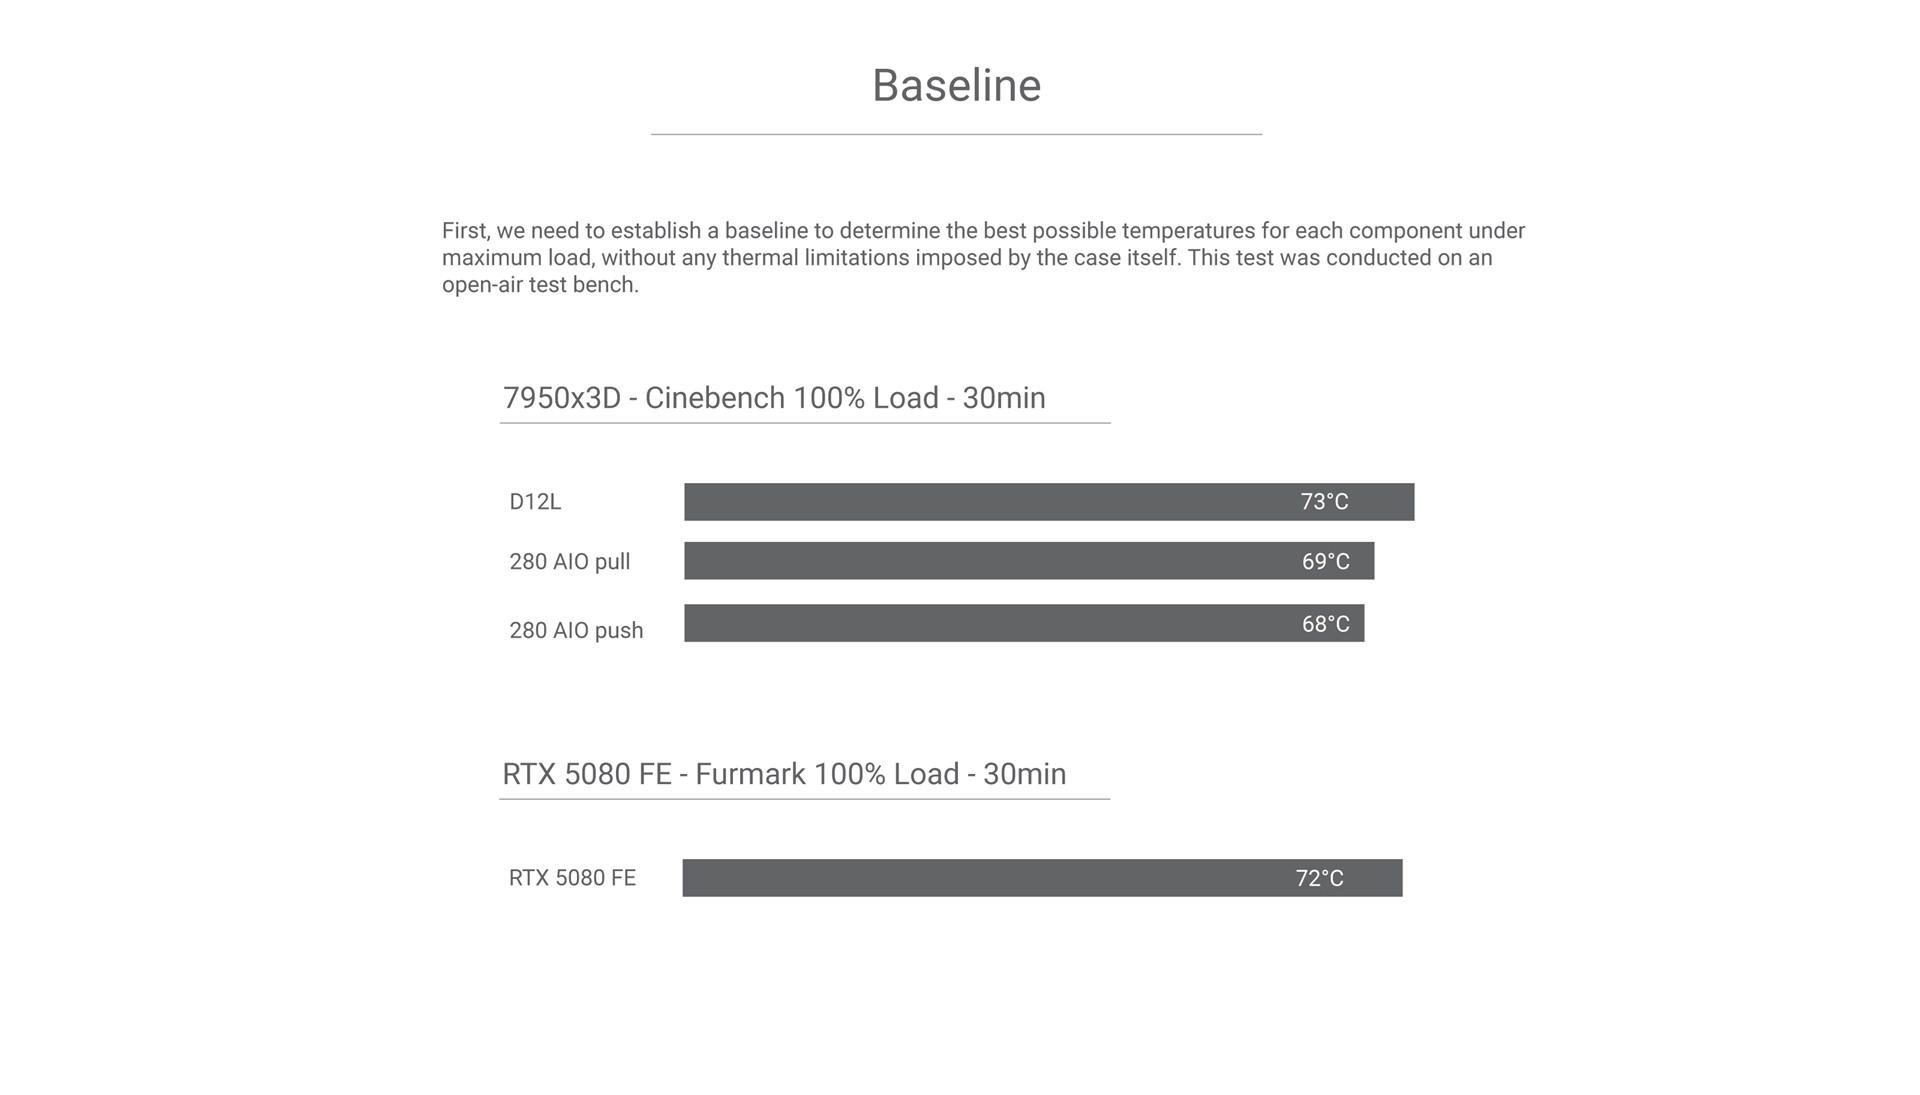Click the 280 AIO push label

tap(576, 631)
